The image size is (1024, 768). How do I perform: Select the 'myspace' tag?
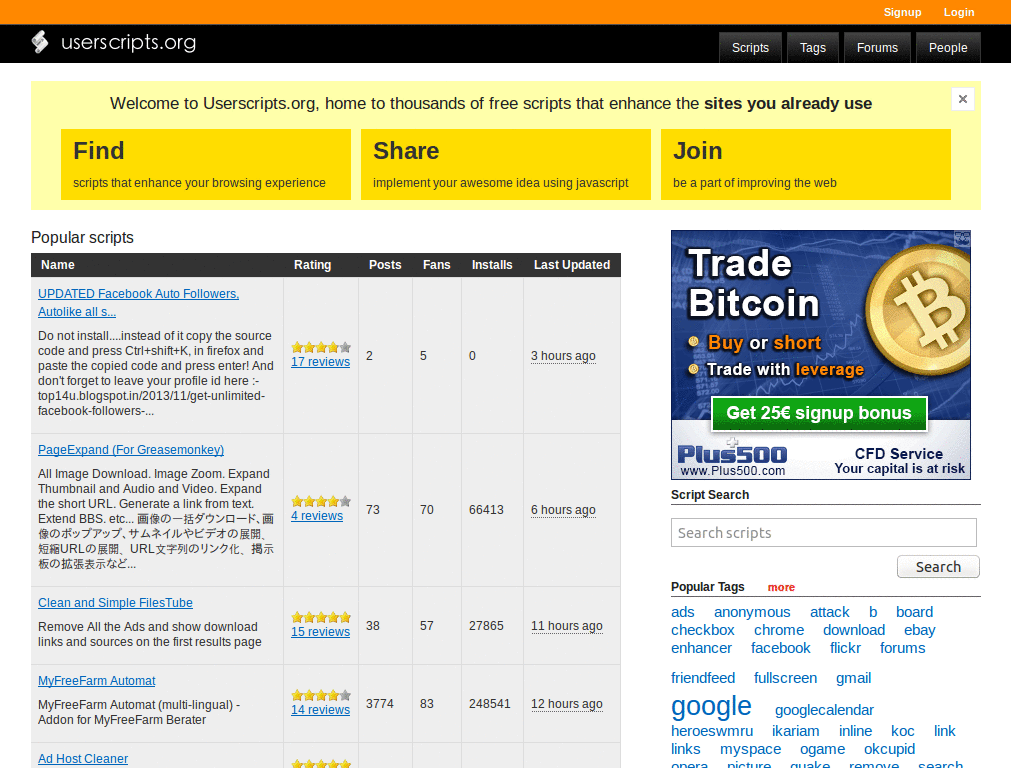pos(750,750)
